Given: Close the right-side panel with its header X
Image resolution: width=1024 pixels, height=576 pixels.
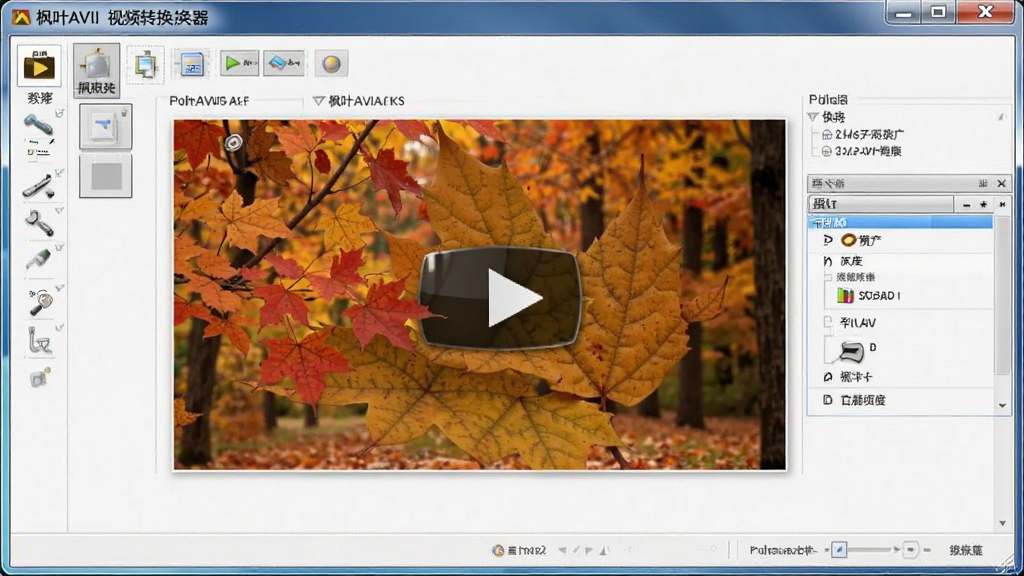Looking at the screenshot, I should tap(1001, 184).
